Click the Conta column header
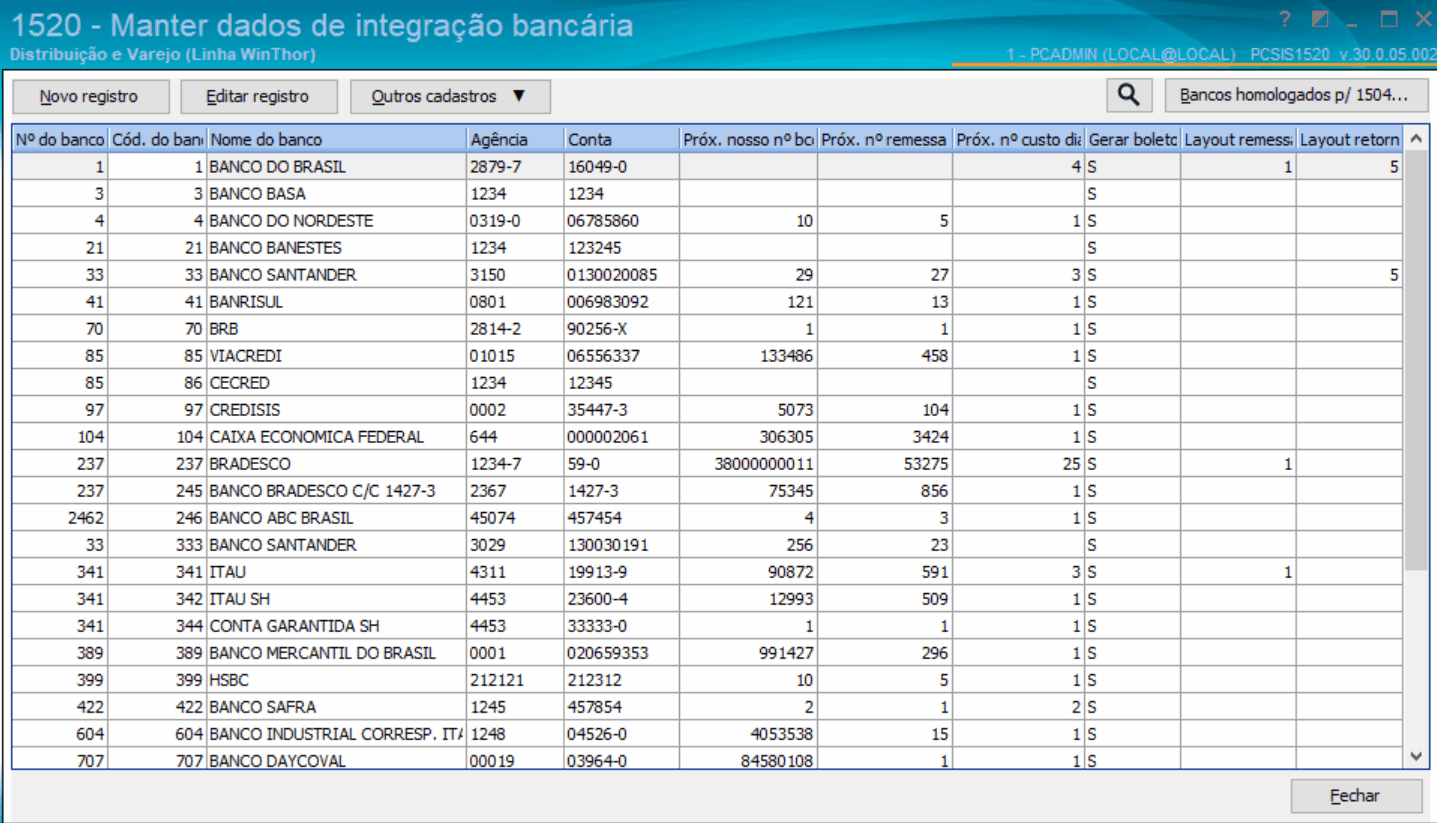Viewport: 1437px width, 823px height. [x=621, y=139]
